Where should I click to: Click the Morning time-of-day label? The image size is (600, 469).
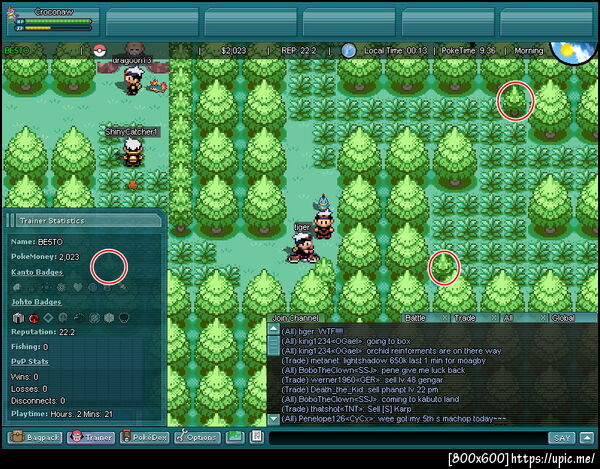(x=528, y=50)
